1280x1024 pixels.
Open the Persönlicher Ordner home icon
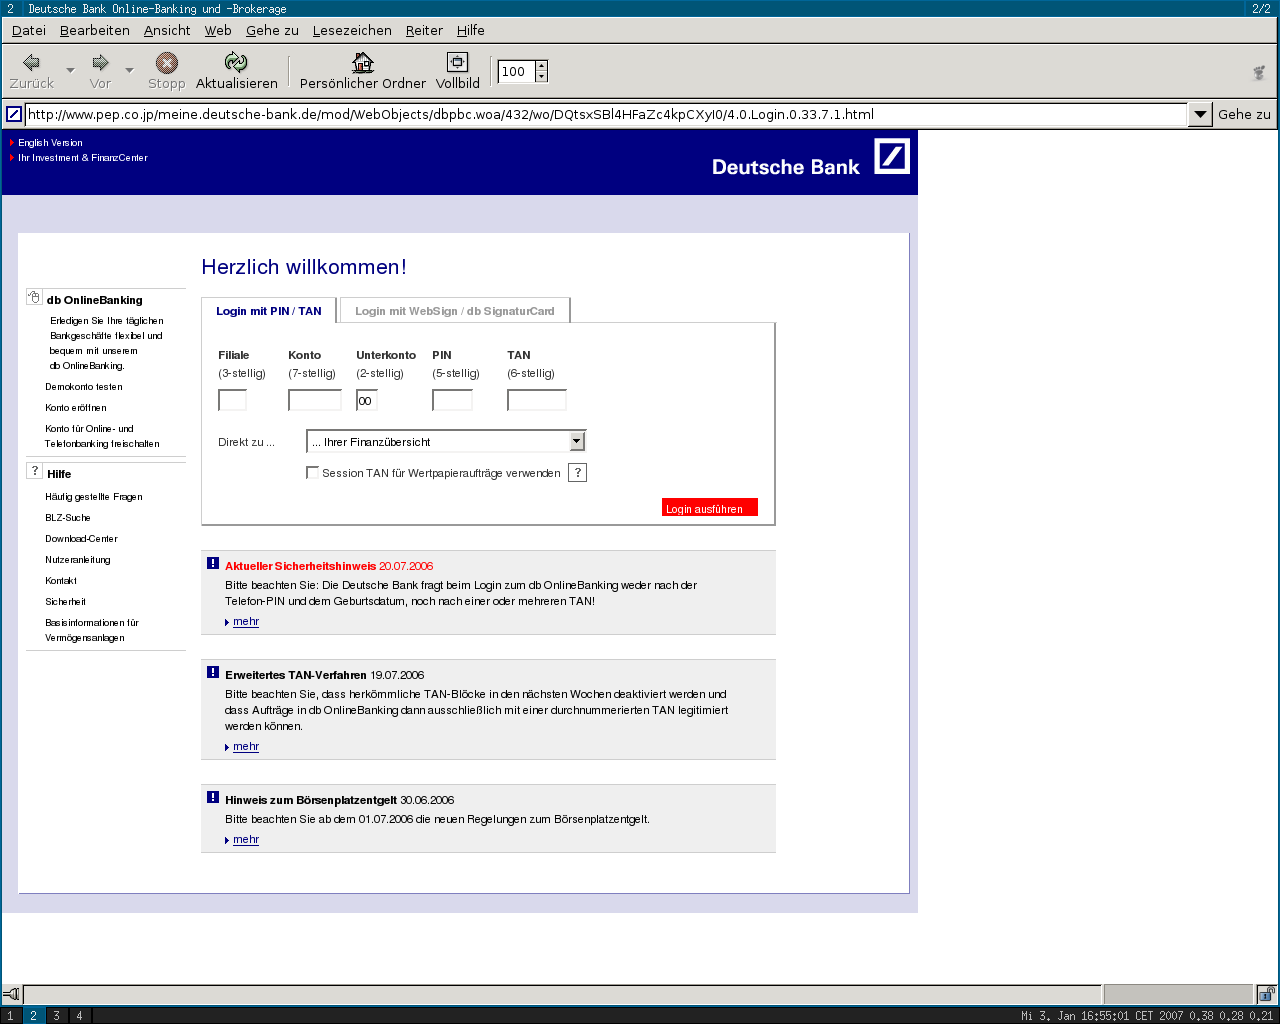[x=363, y=62]
